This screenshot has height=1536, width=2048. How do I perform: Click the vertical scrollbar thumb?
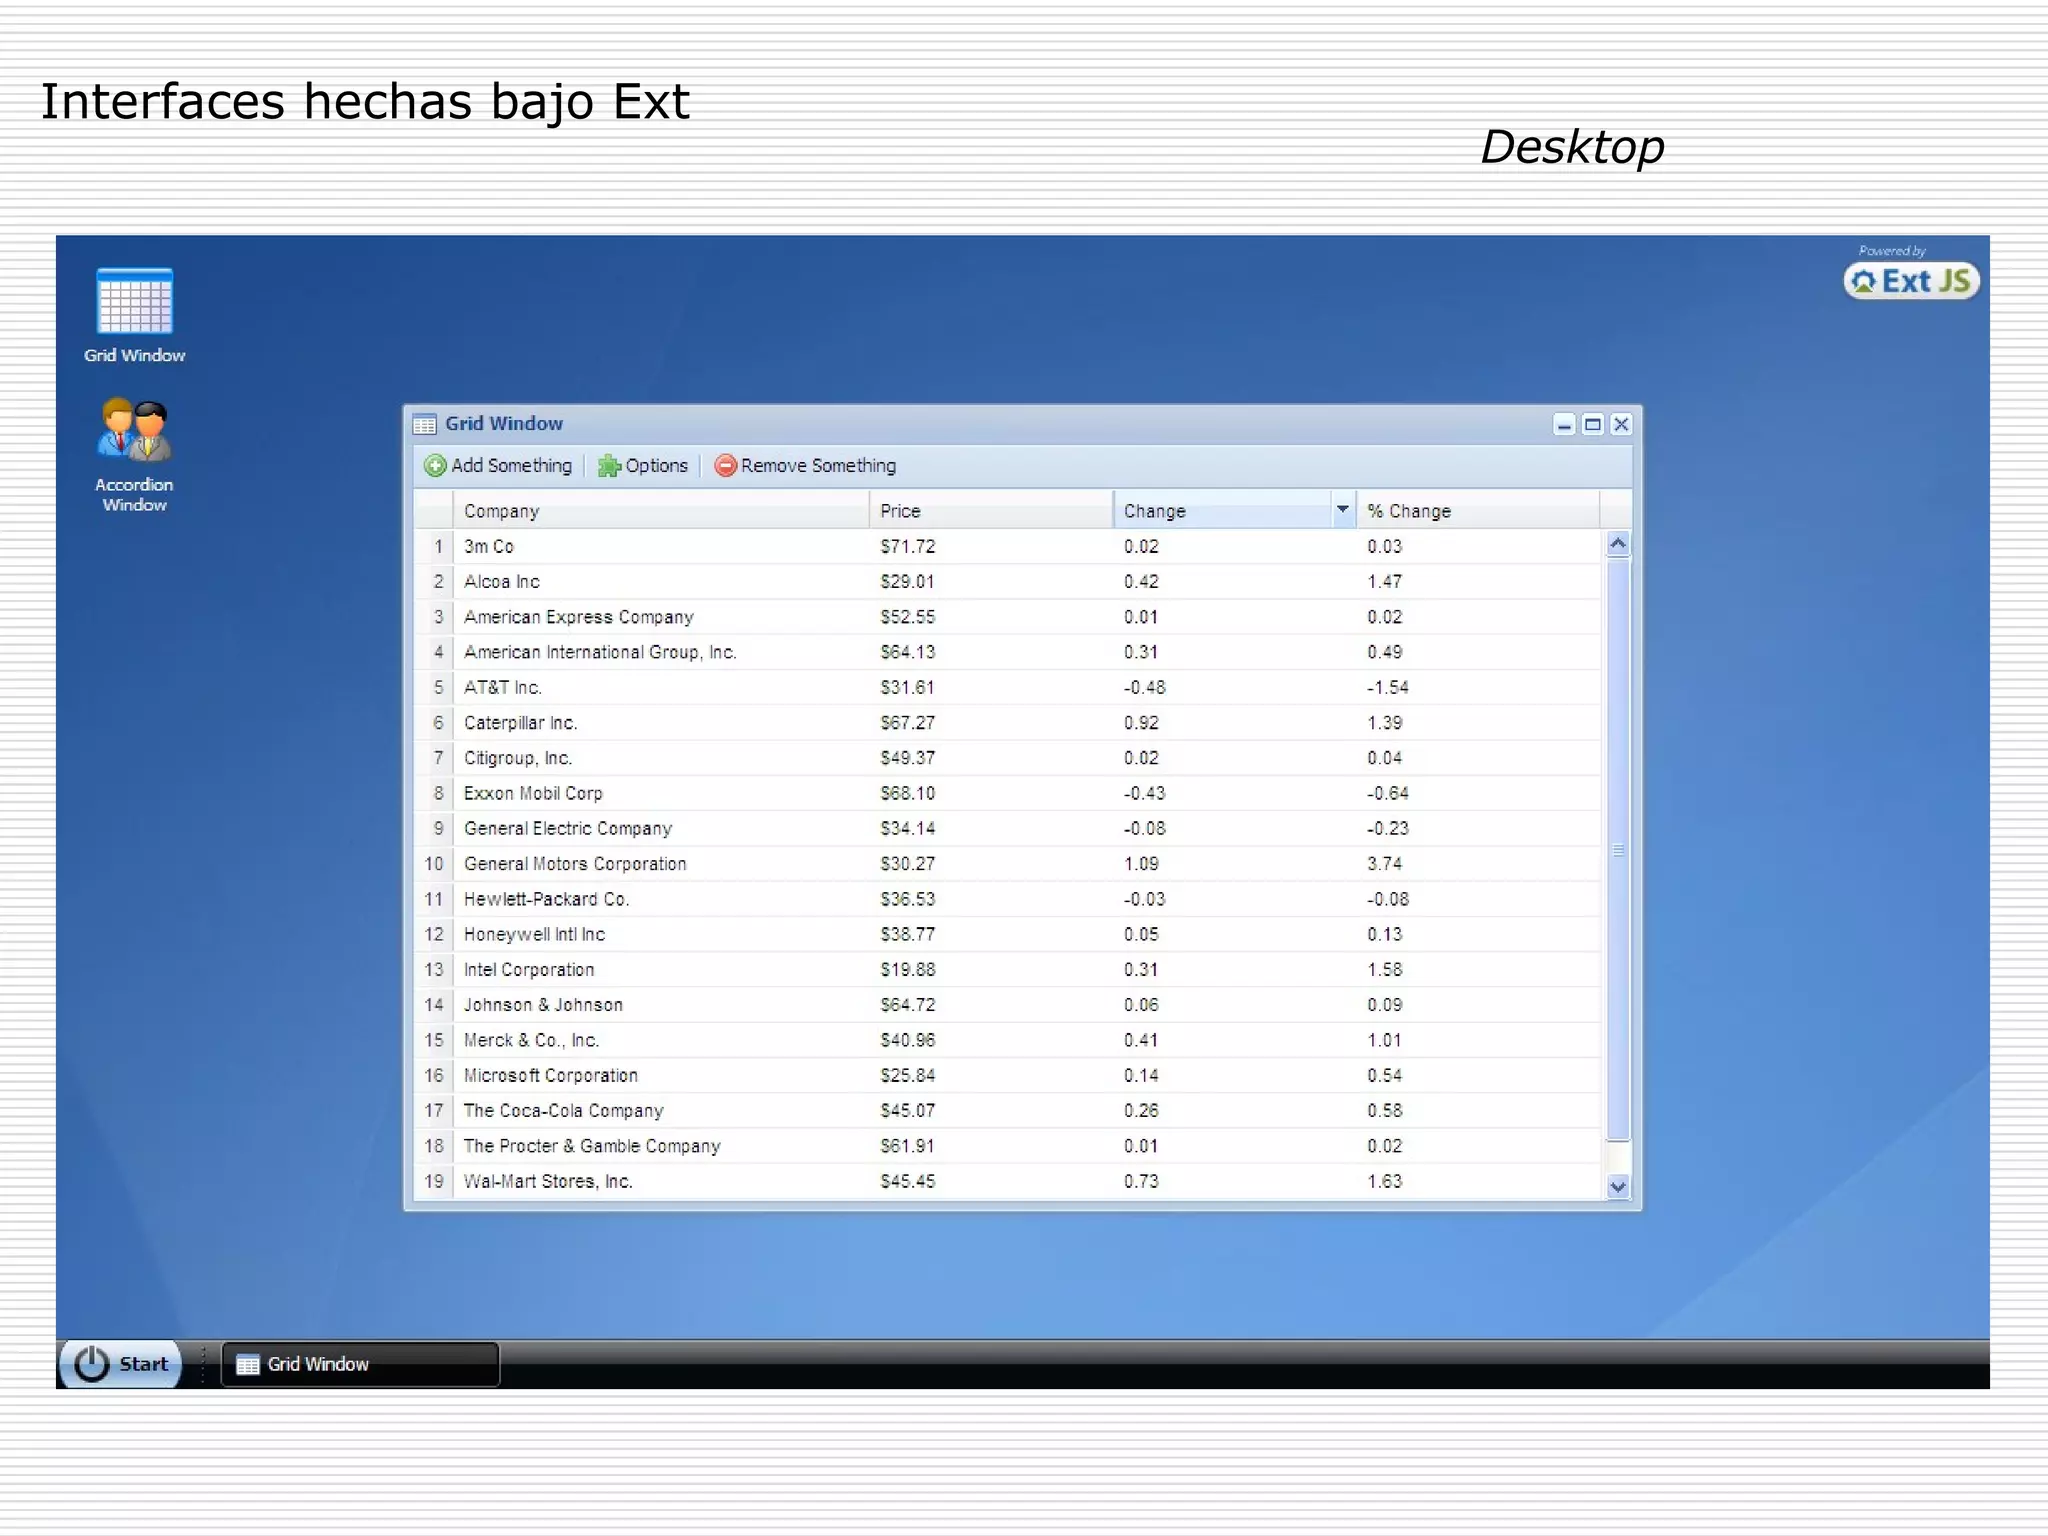pos(1618,849)
